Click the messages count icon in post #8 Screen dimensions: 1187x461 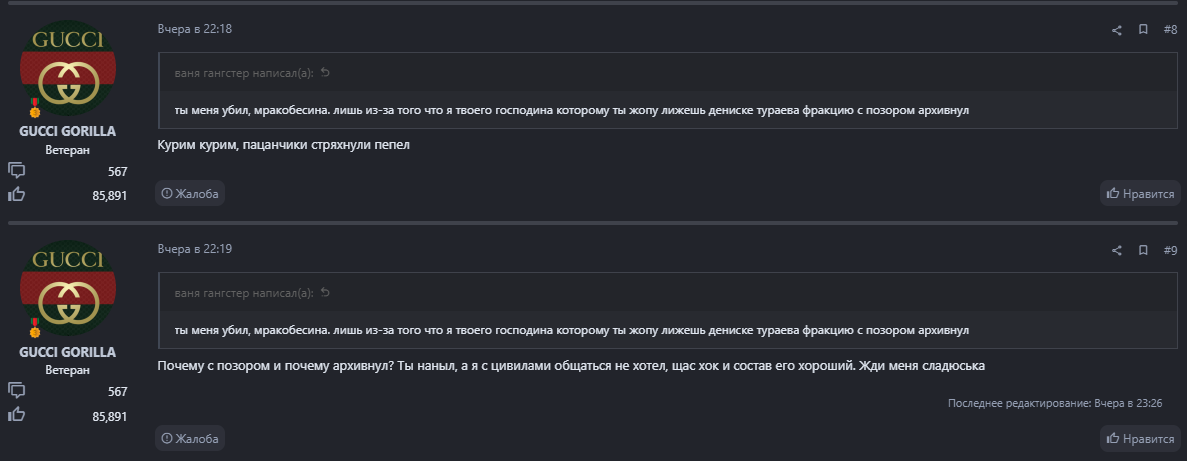pyautogui.click(x=17, y=171)
